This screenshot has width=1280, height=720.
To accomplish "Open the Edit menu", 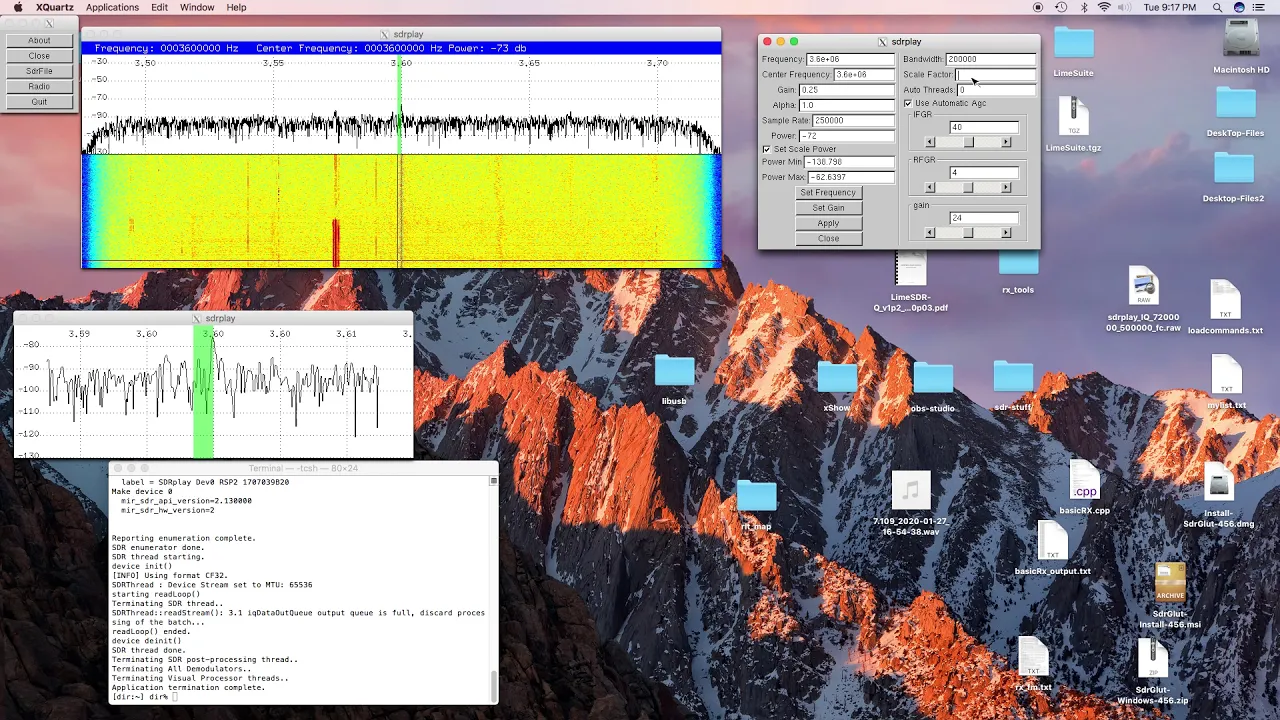I will click(x=159, y=7).
